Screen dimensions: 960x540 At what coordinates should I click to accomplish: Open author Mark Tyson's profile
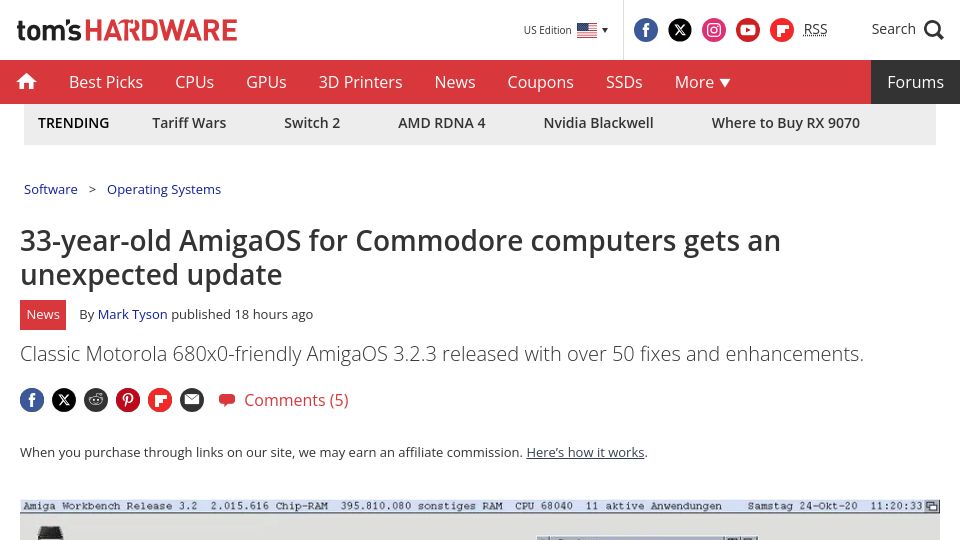132,315
